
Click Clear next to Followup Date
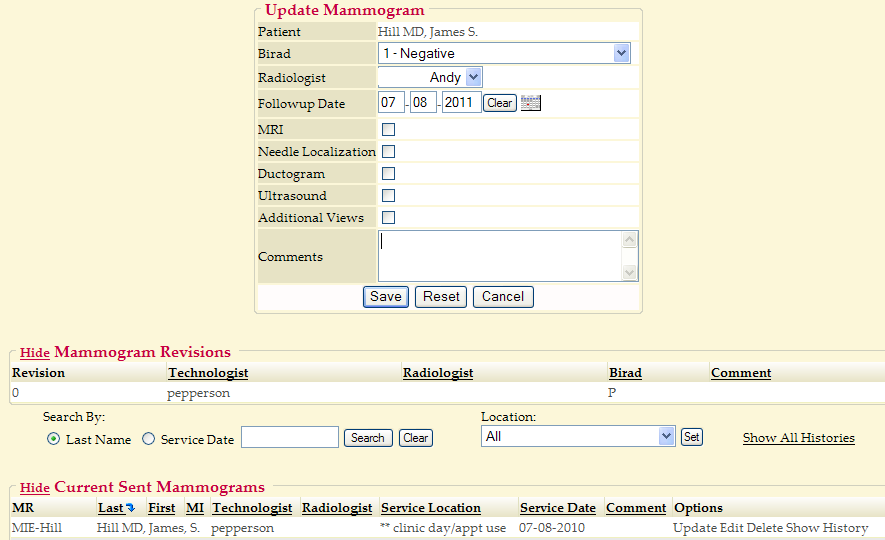click(x=499, y=103)
